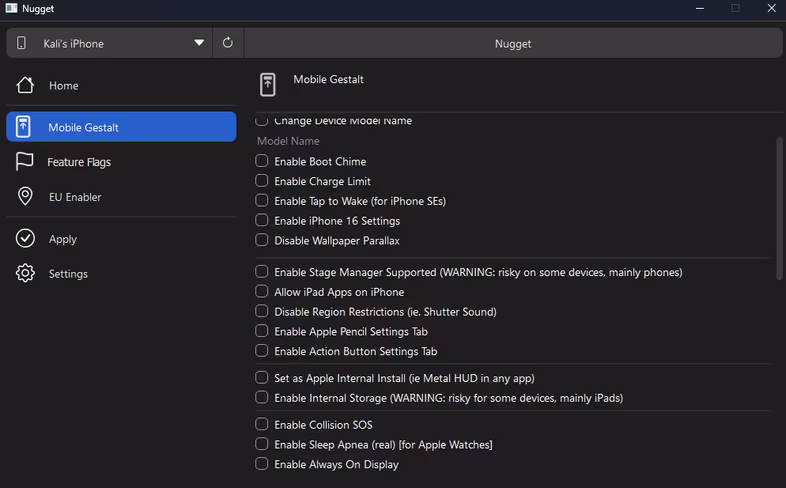Viewport: 786px width, 488px height.
Task: Click the phone icon beside Kali's iPhone
Action: click(21, 43)
